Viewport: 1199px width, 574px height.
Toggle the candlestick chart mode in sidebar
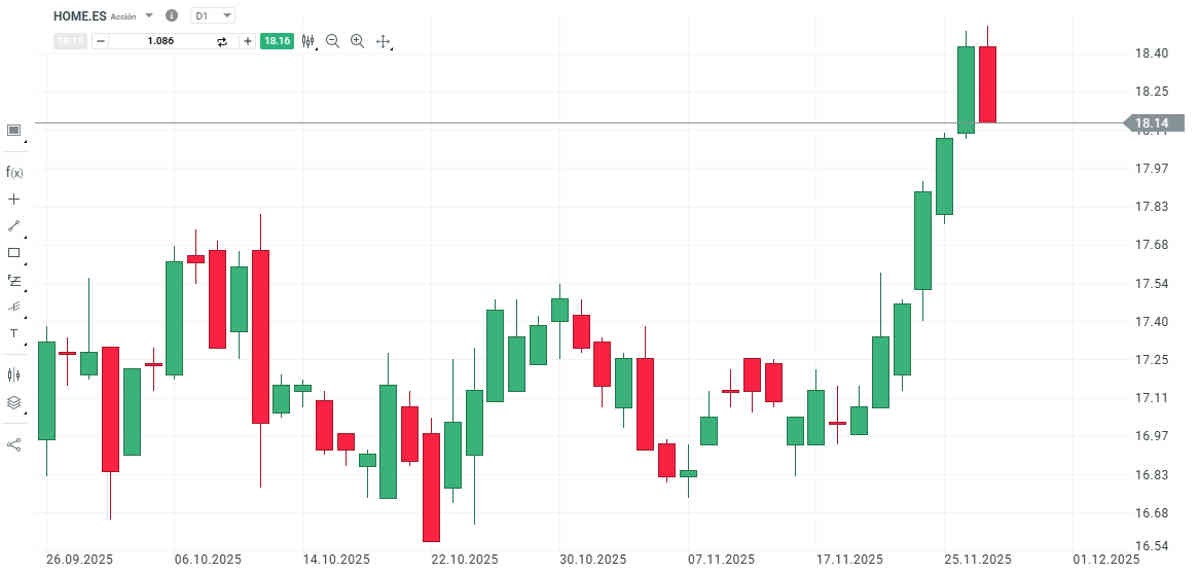point(14,374)
